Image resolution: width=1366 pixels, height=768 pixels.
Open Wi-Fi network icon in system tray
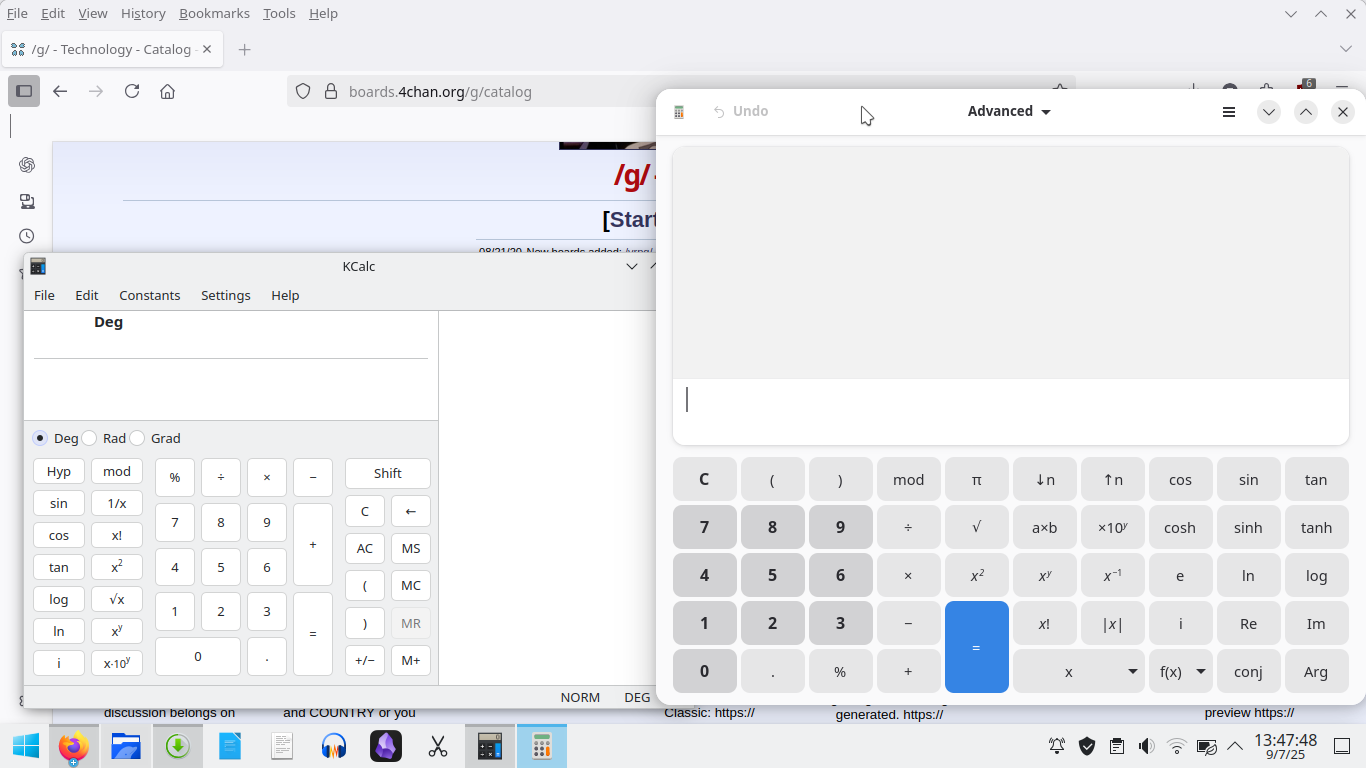point(1177,746)
